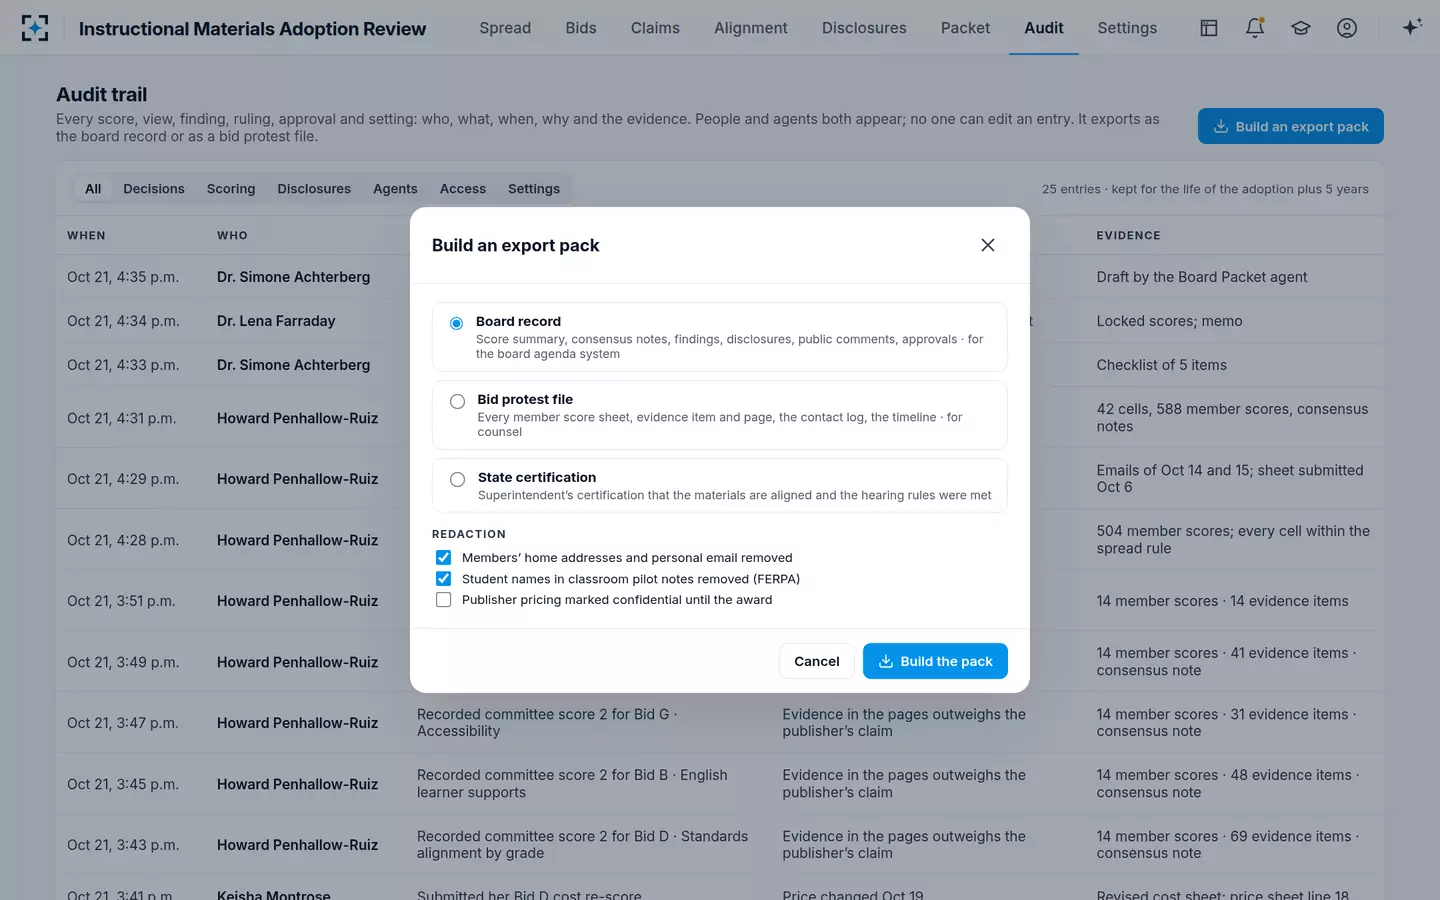This screenshot has height=900, width=1440.
Task: Pick the State certification option
Action: [720, 485]
